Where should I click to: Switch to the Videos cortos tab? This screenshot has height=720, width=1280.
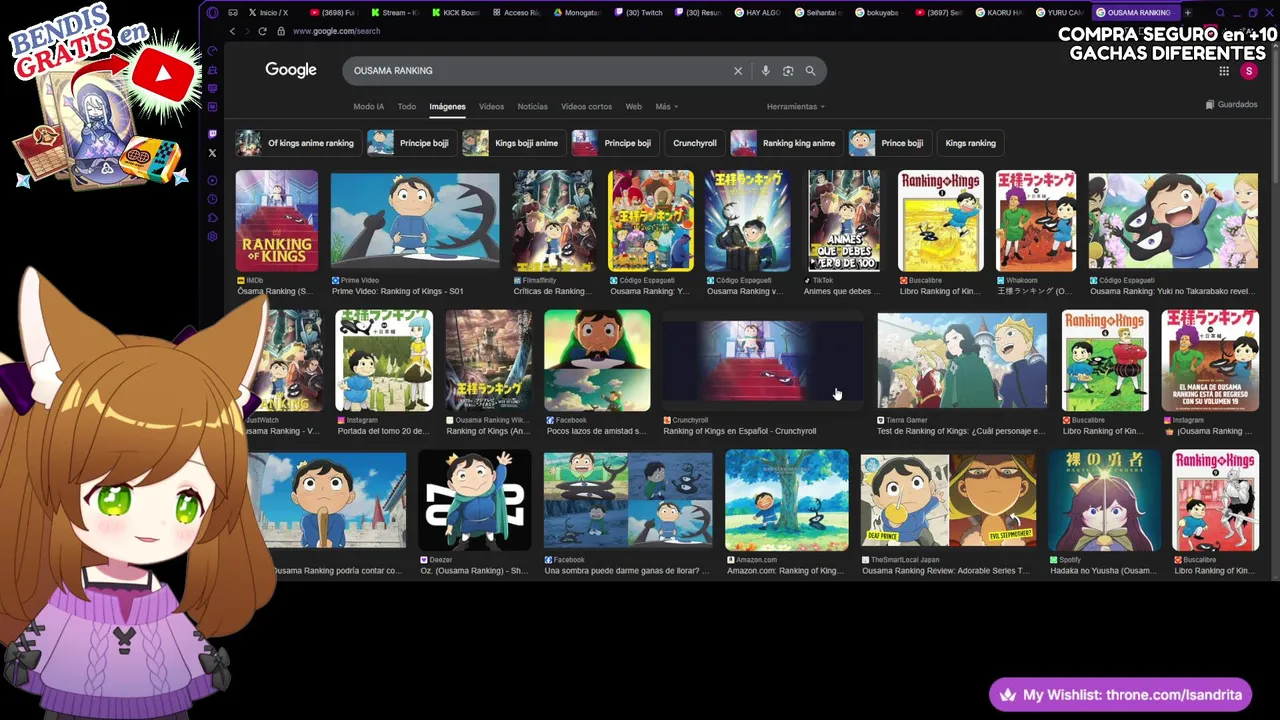[586, 107]
